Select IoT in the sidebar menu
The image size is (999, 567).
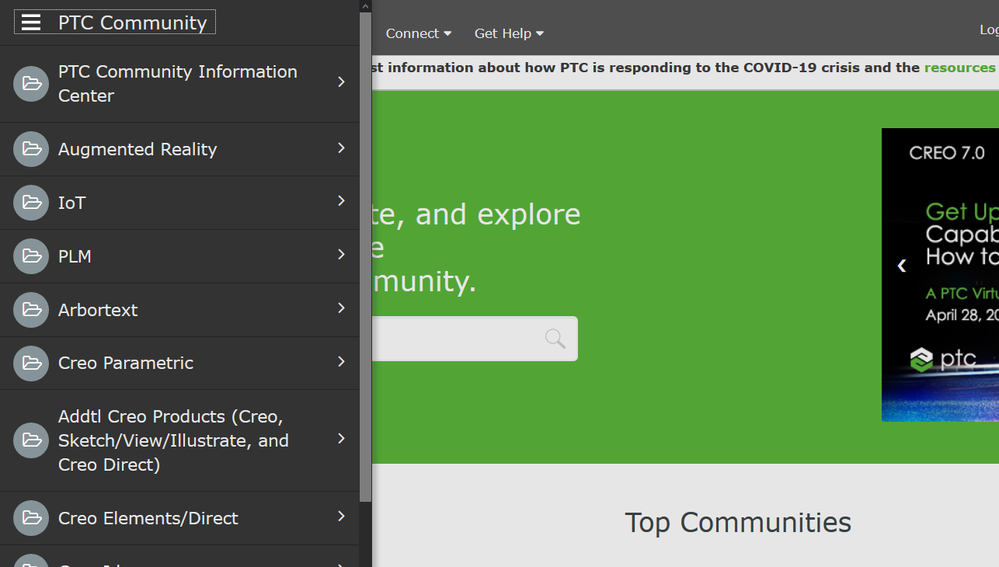point(72,203)
